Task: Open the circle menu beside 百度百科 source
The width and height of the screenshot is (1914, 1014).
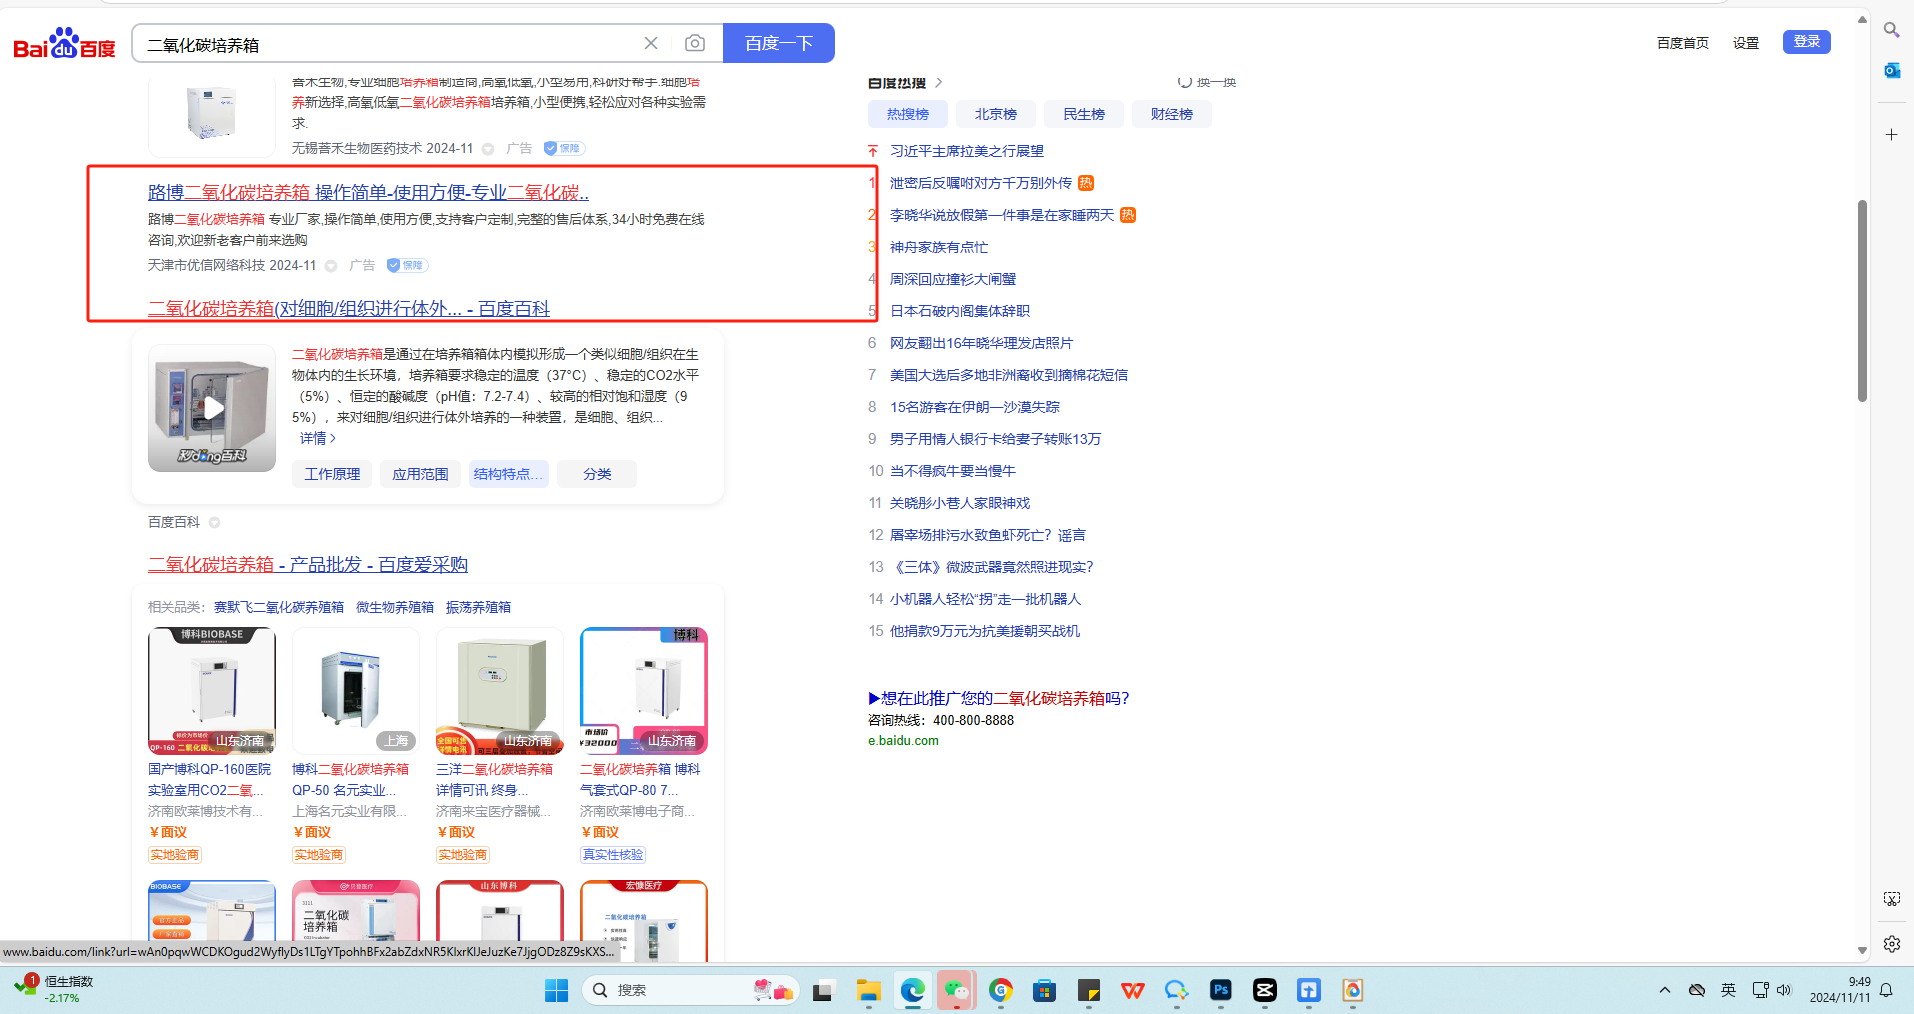Action: pyautogui.click(x=214, y=522)
